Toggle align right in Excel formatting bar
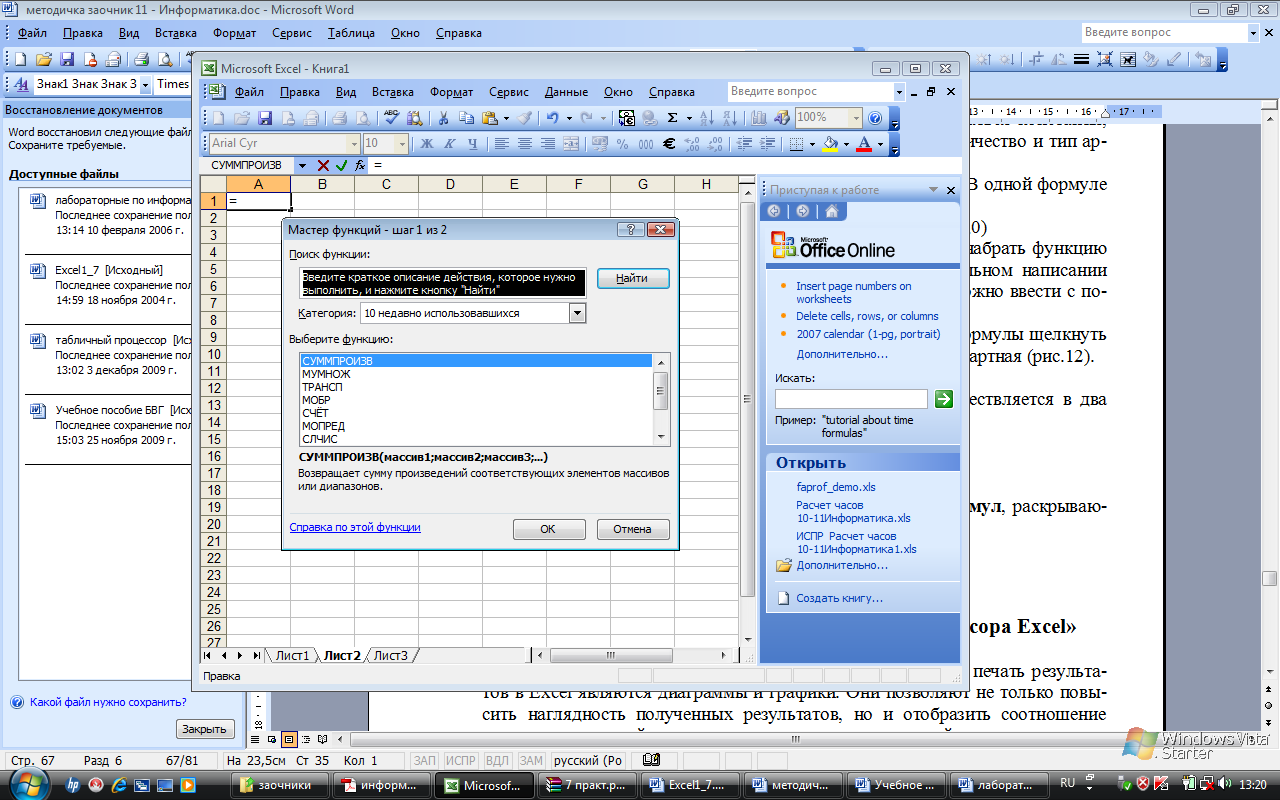 [x=548, y=143]
